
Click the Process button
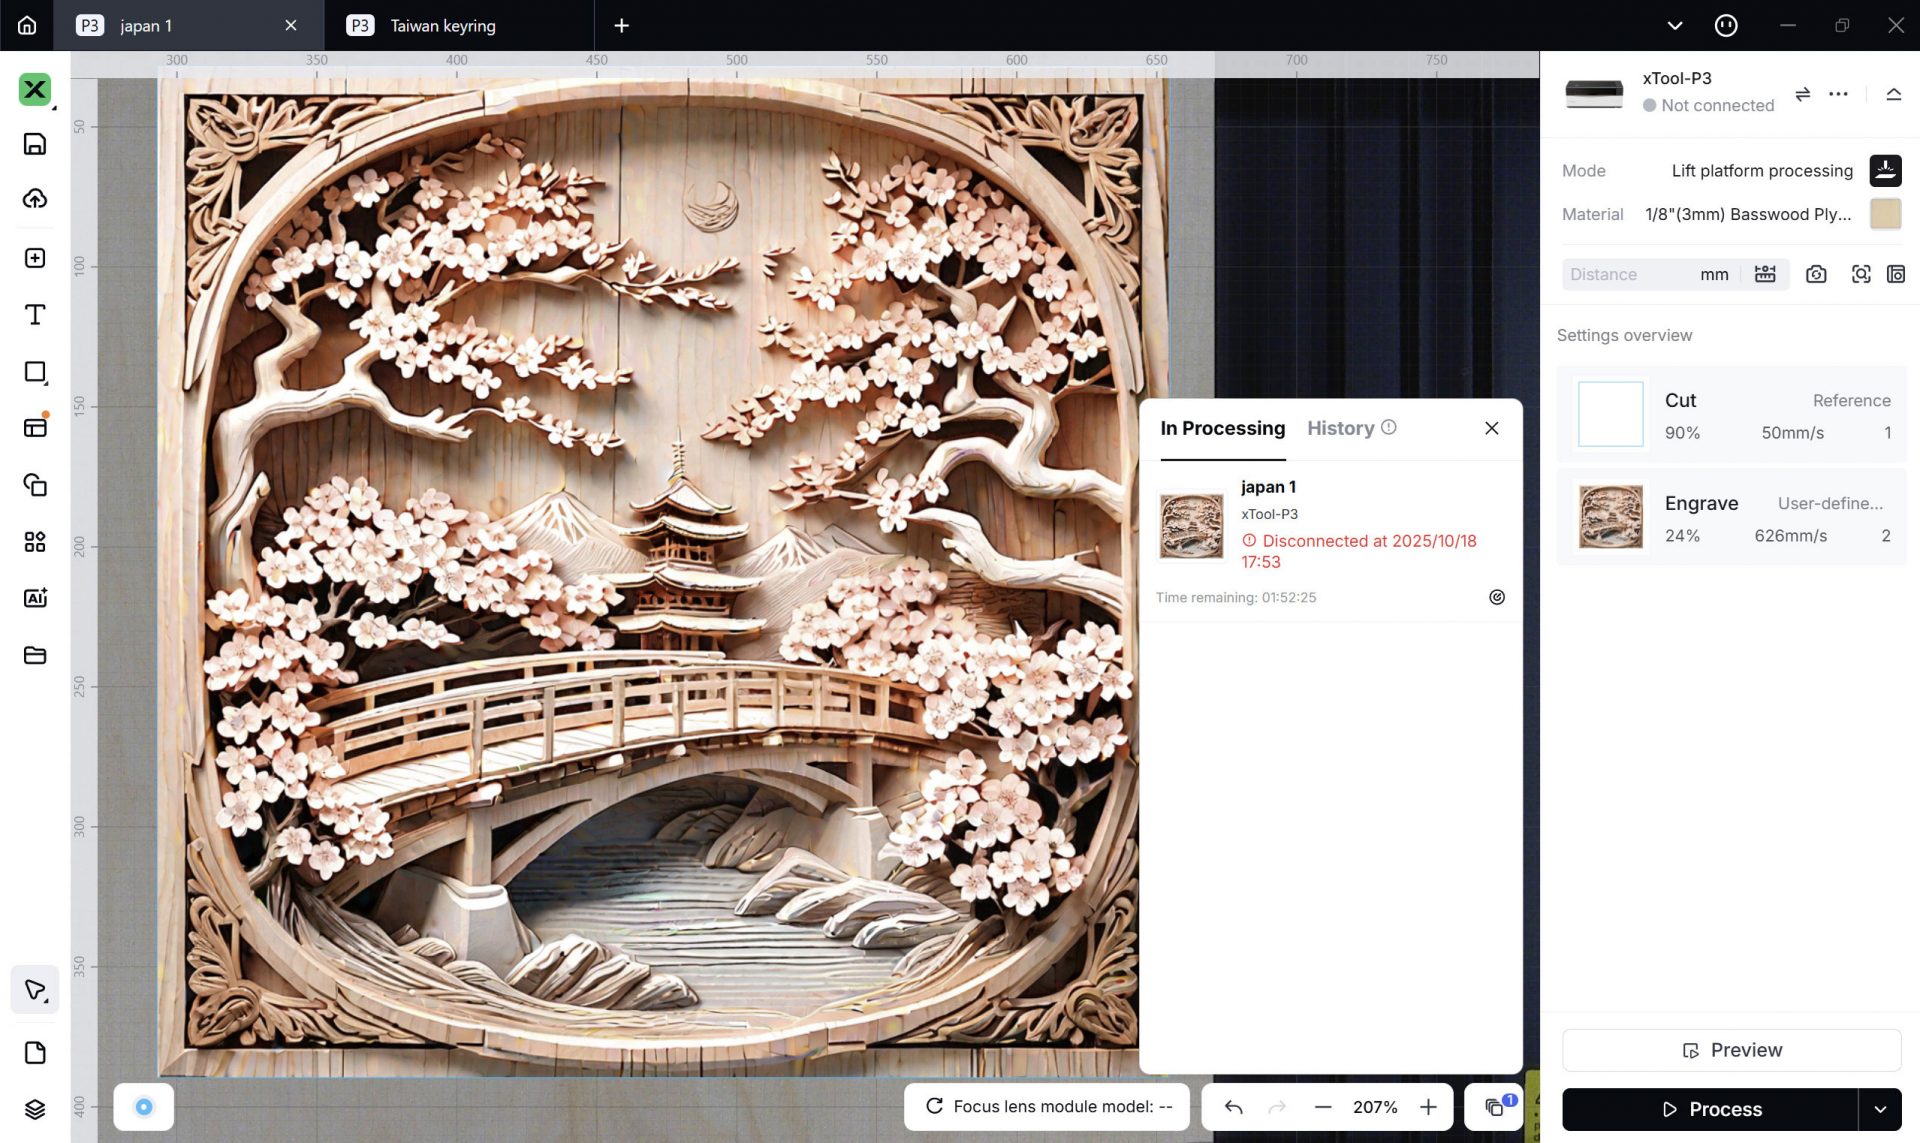click(x=1710, y=1109)
